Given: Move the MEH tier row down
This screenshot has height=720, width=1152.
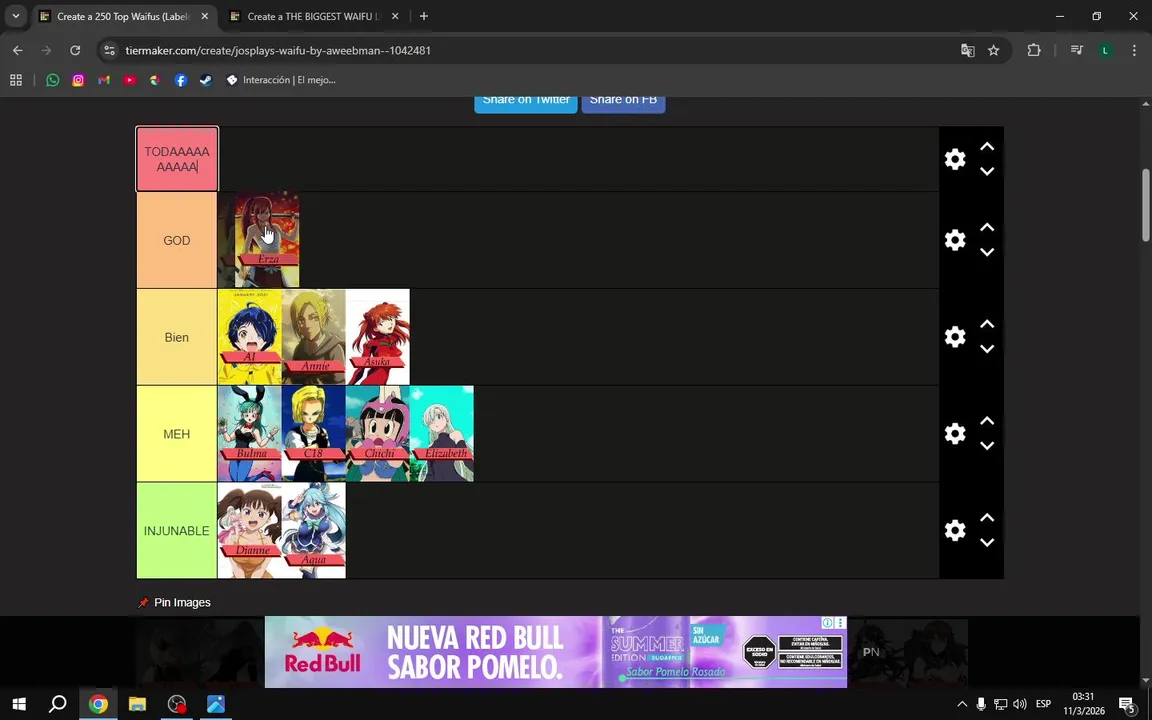Looking at the screenshot, I should click(x=987, y=445).
